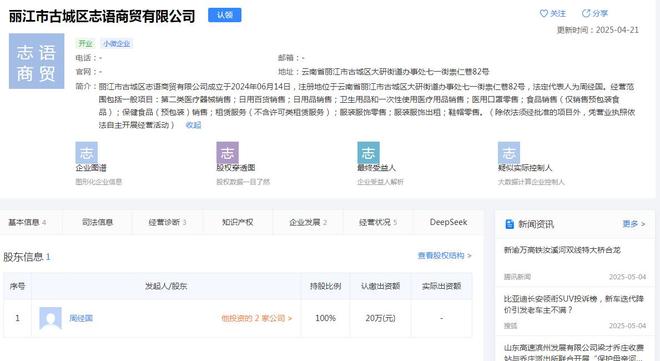Click 查看股权结构 link

click(x=444, y=255)
